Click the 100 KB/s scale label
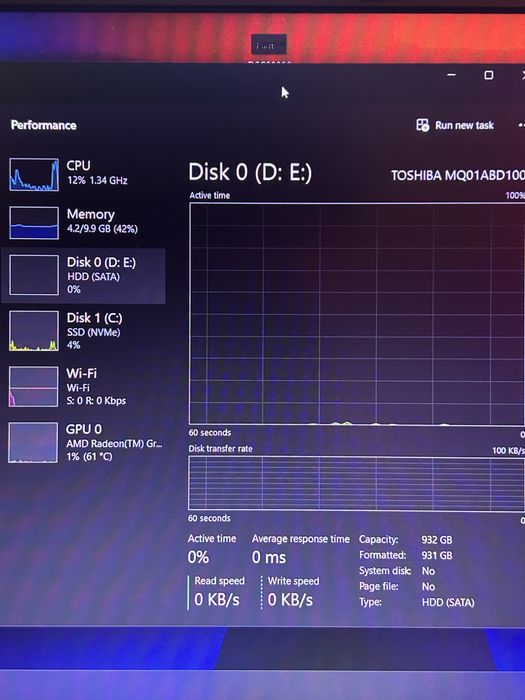The width and height of the screenshot is (525, 700). click(x=508, y=450)
